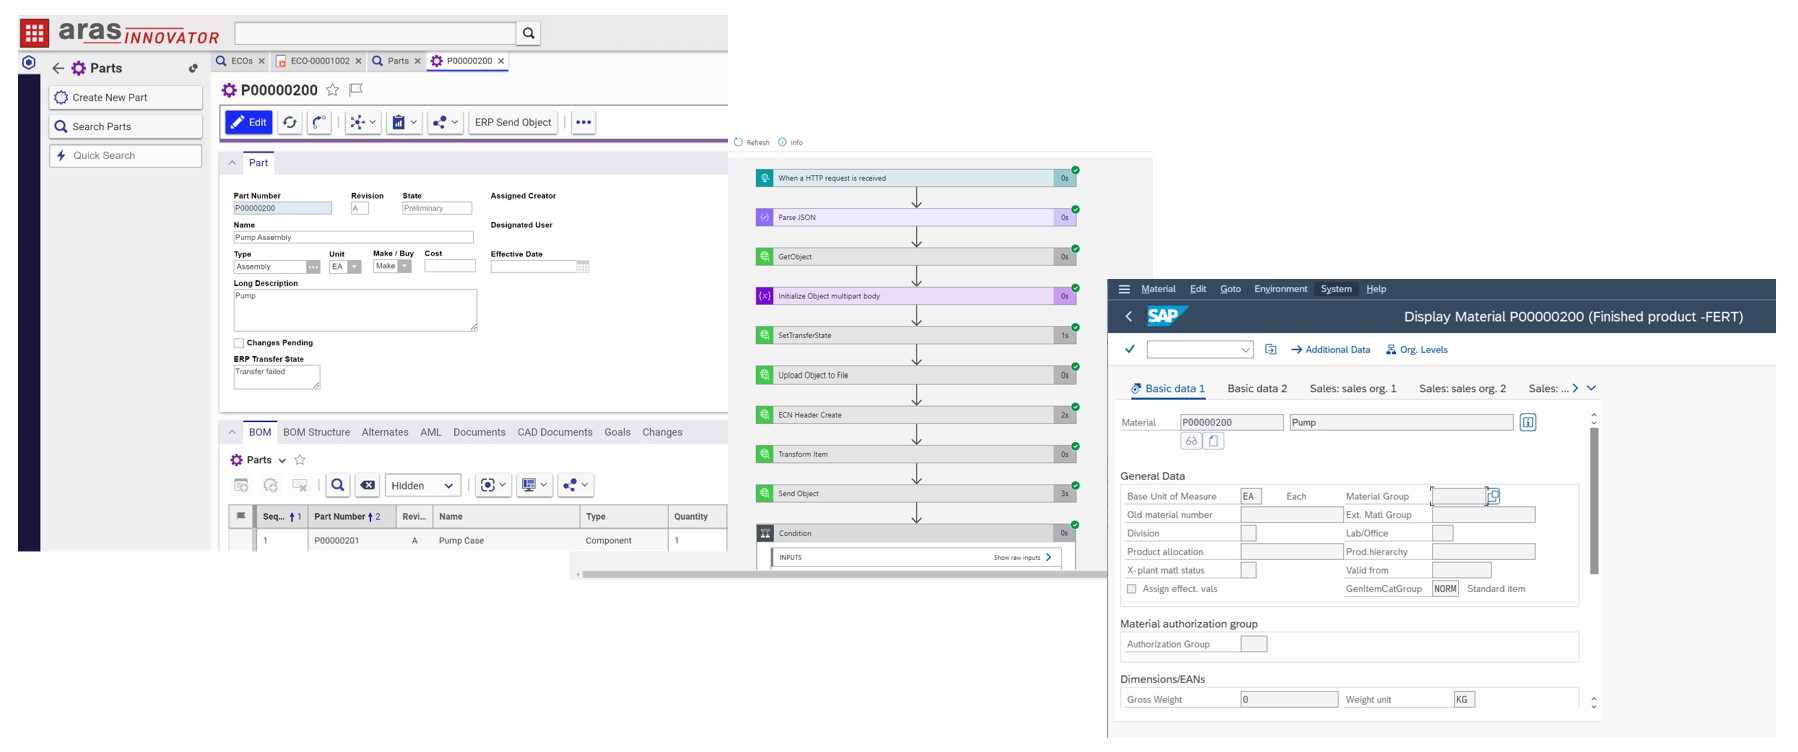This screenshot has width=1798, height=752.
Task: Toggle the Assign effect. vals checkbox in SAP
Action: [1132, 589]
